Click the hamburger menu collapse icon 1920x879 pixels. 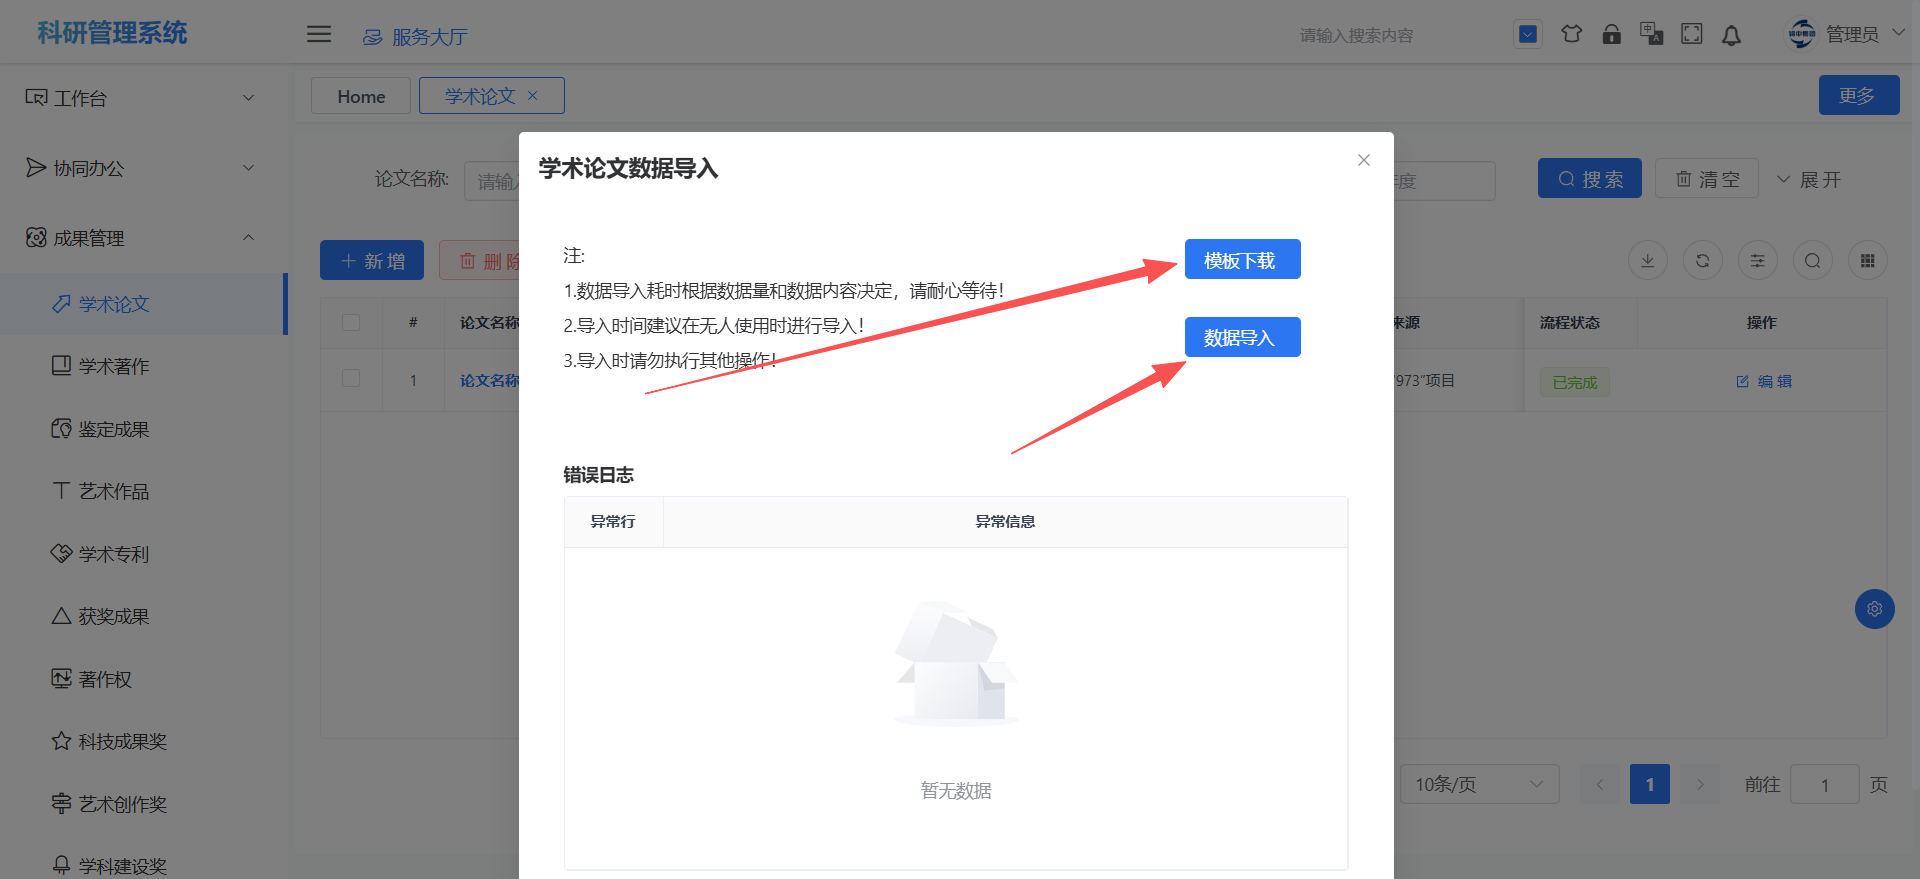pos(318,34)
